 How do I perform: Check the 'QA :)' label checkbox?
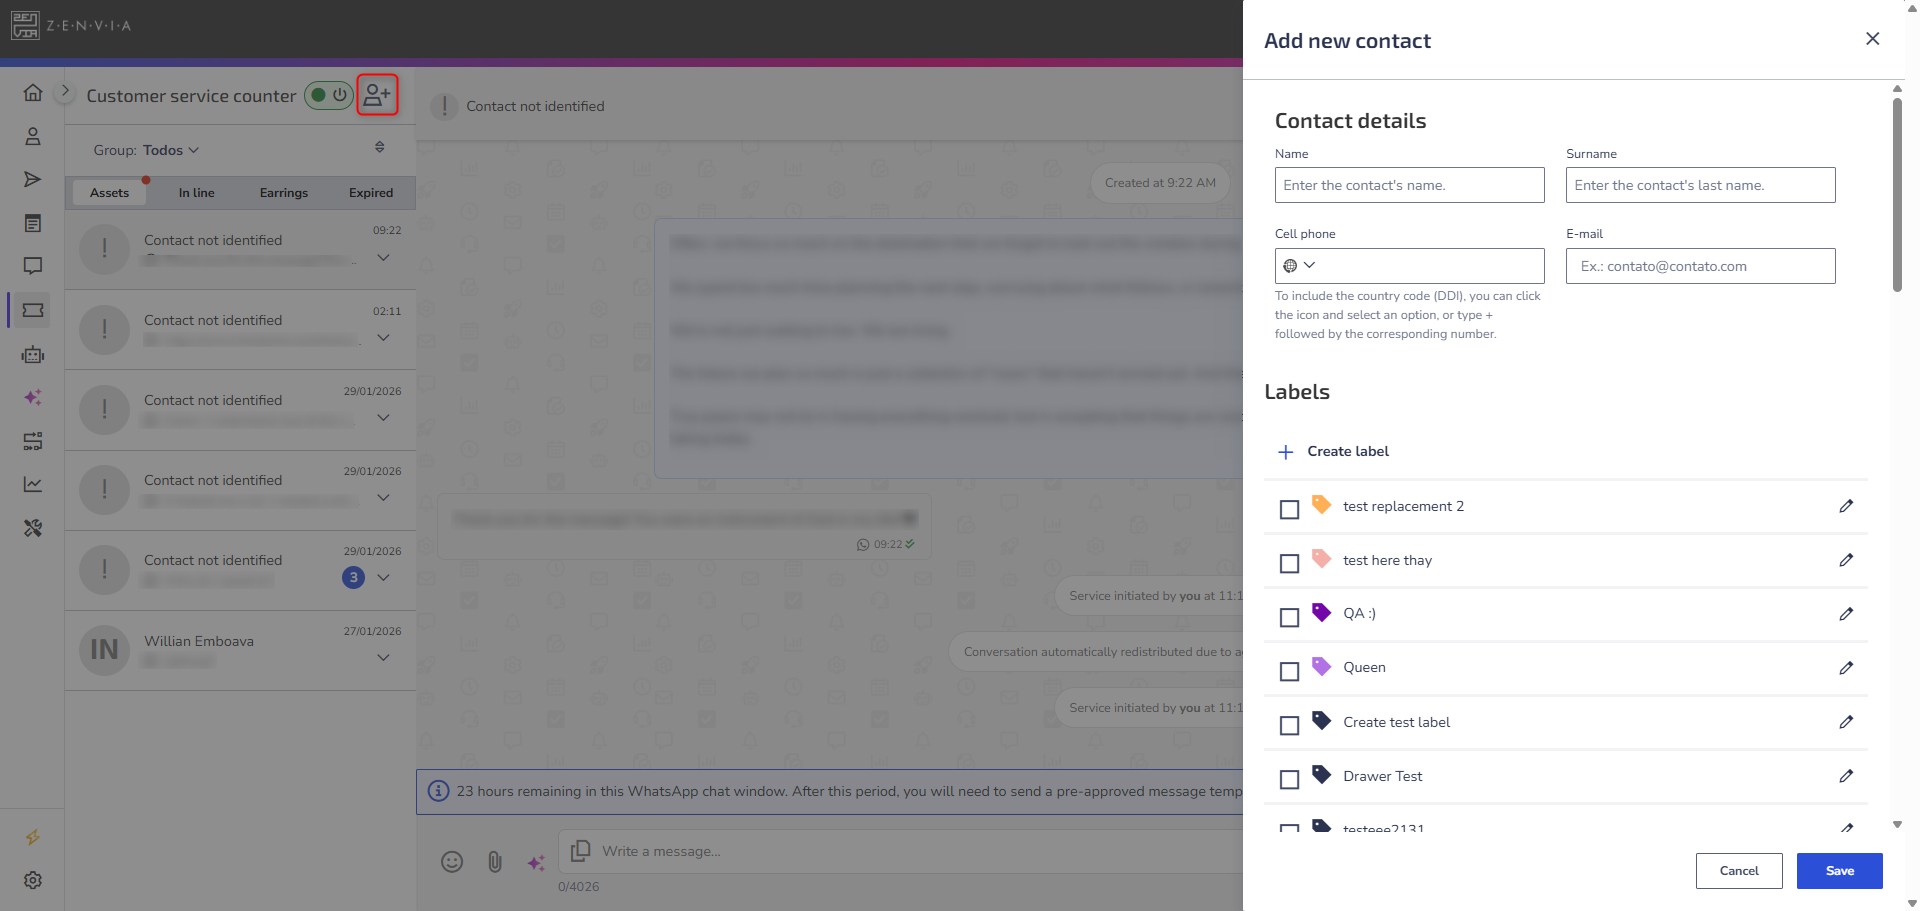pos(1290,617)
